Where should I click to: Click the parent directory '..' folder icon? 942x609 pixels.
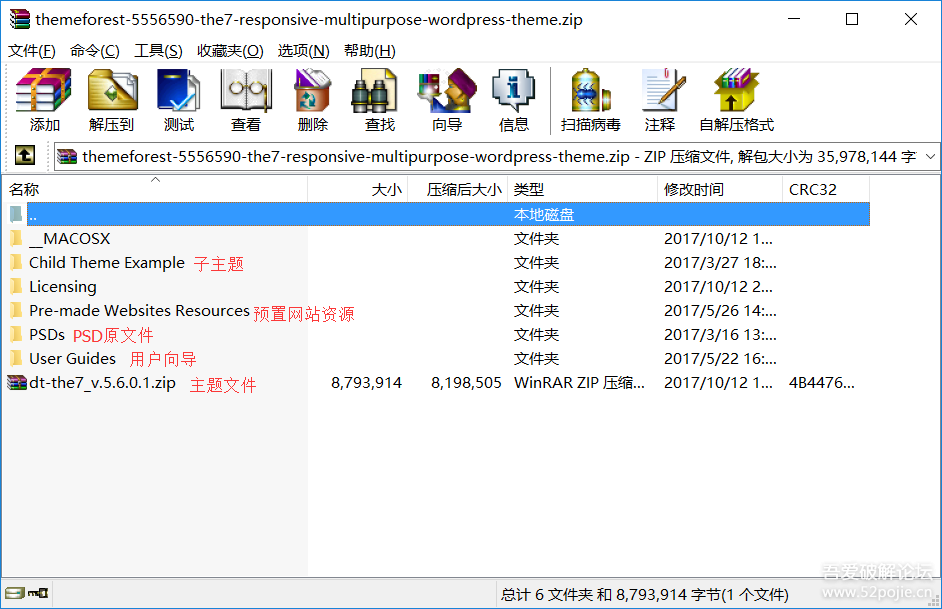(16, 214)
